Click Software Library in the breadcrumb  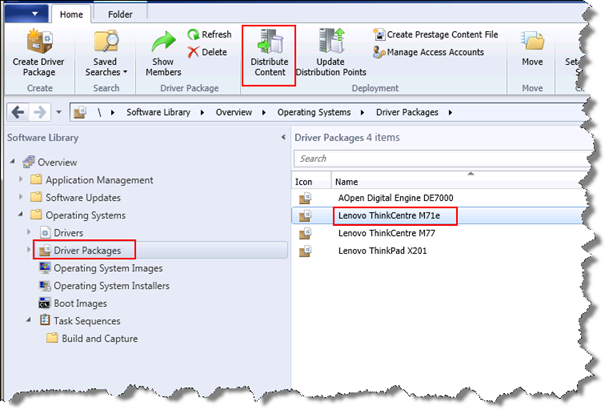(158, 112)
